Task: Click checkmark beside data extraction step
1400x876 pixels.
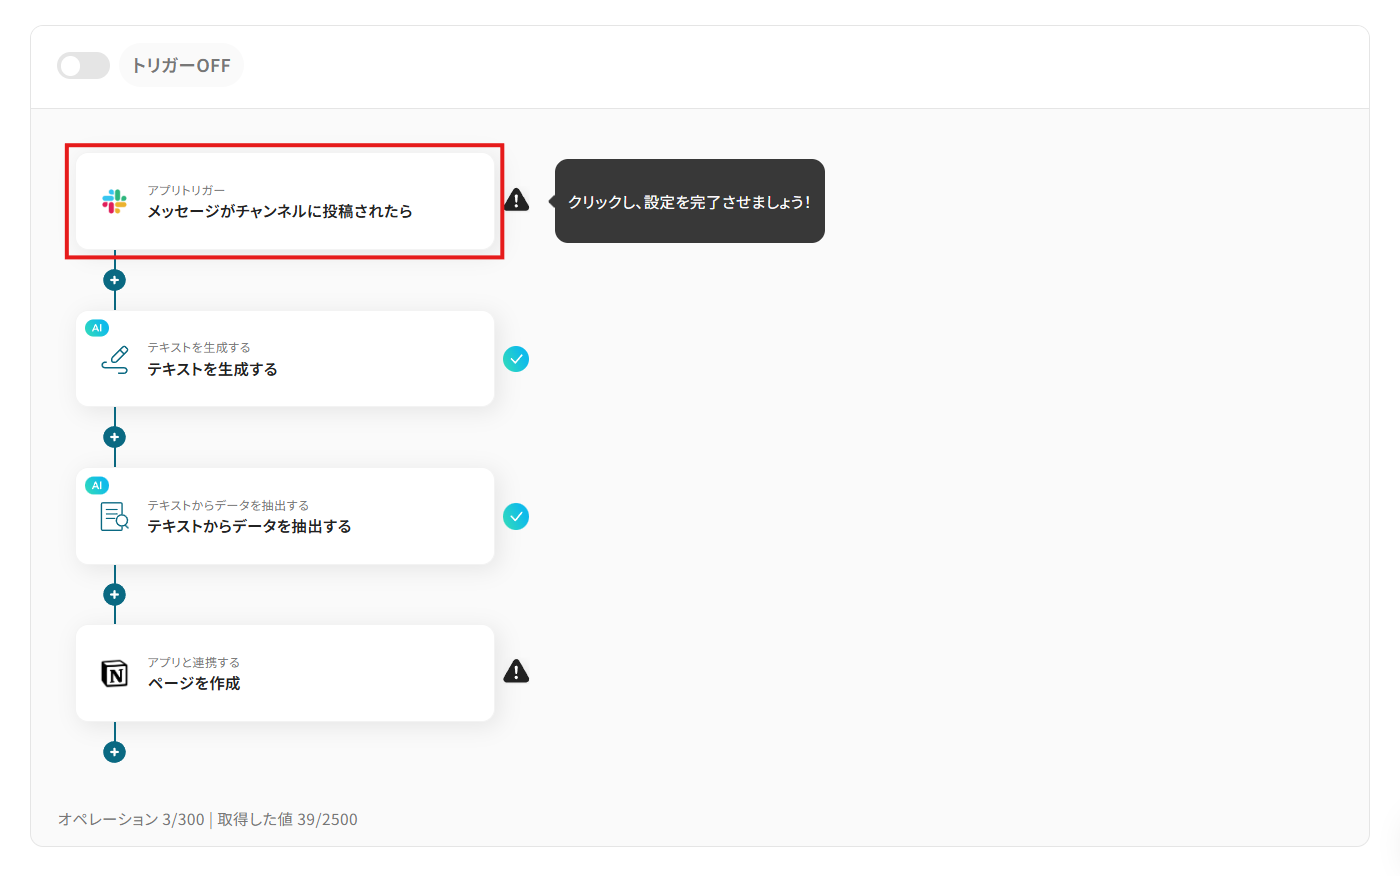Action: point(516,516)
